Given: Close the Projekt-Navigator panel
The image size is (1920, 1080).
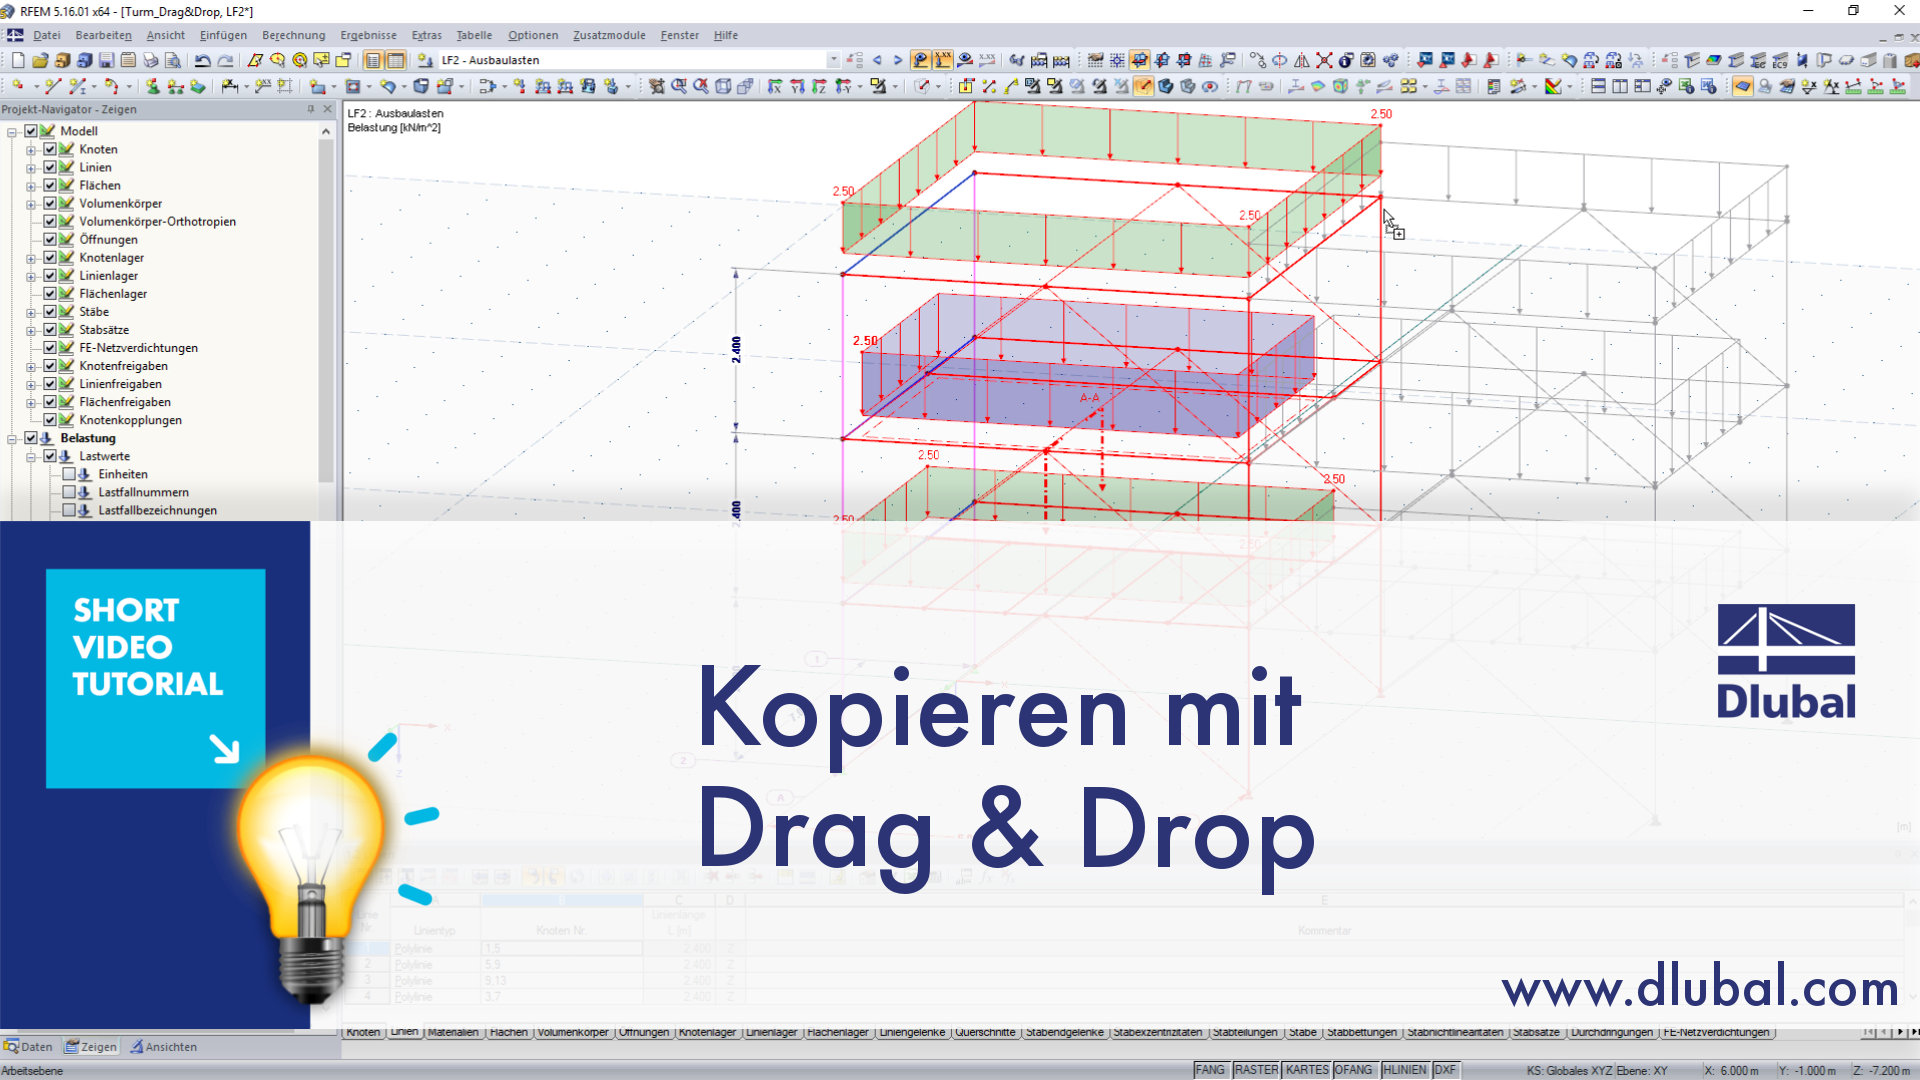Looking at the screenshot, I should click(x=327, y=109).
